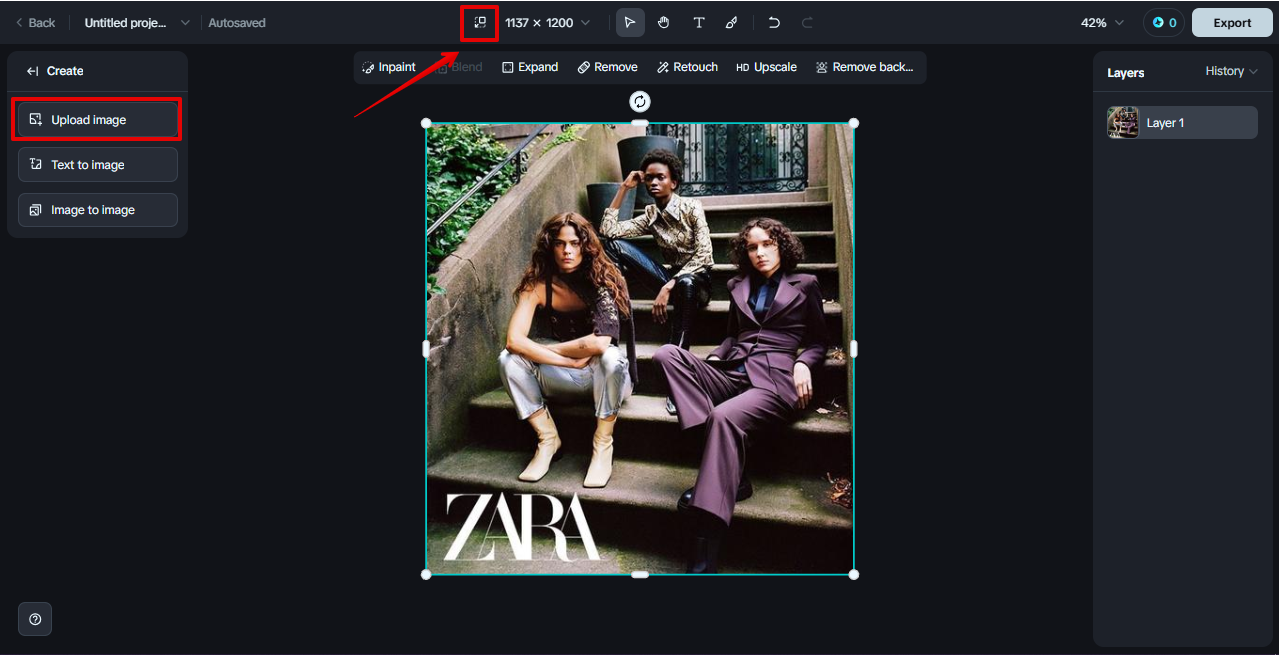Click the ZARA image on canvas

click(x=640, y=348)
